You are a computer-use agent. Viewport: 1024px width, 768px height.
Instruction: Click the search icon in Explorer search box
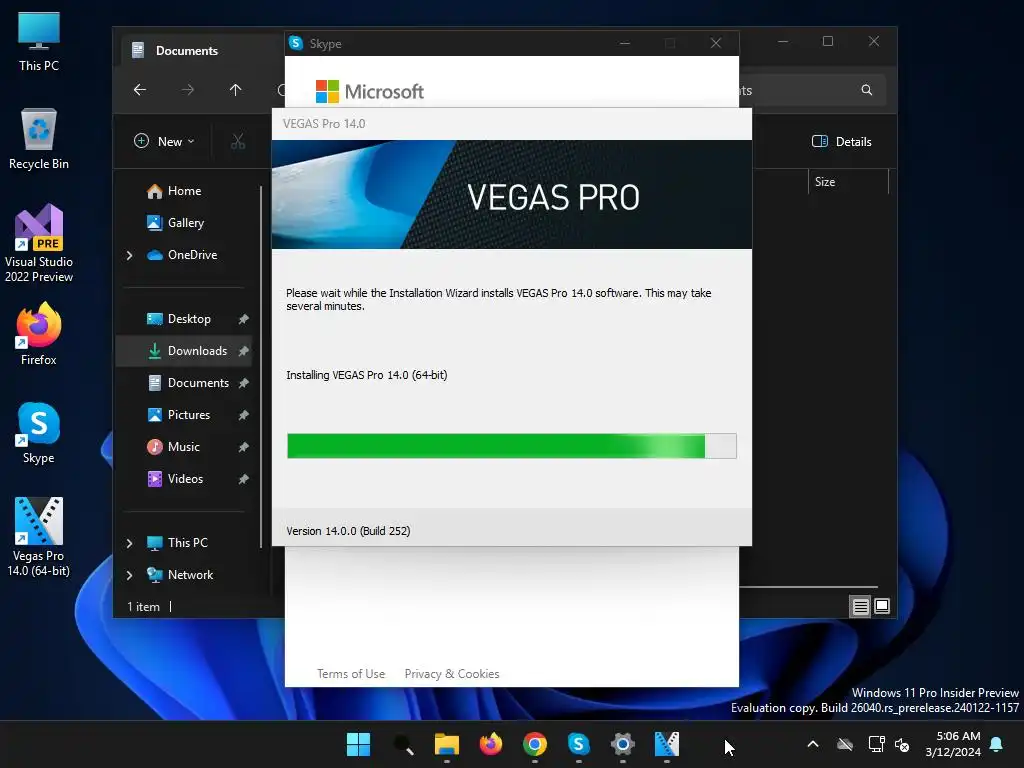[x=867, y=90]
